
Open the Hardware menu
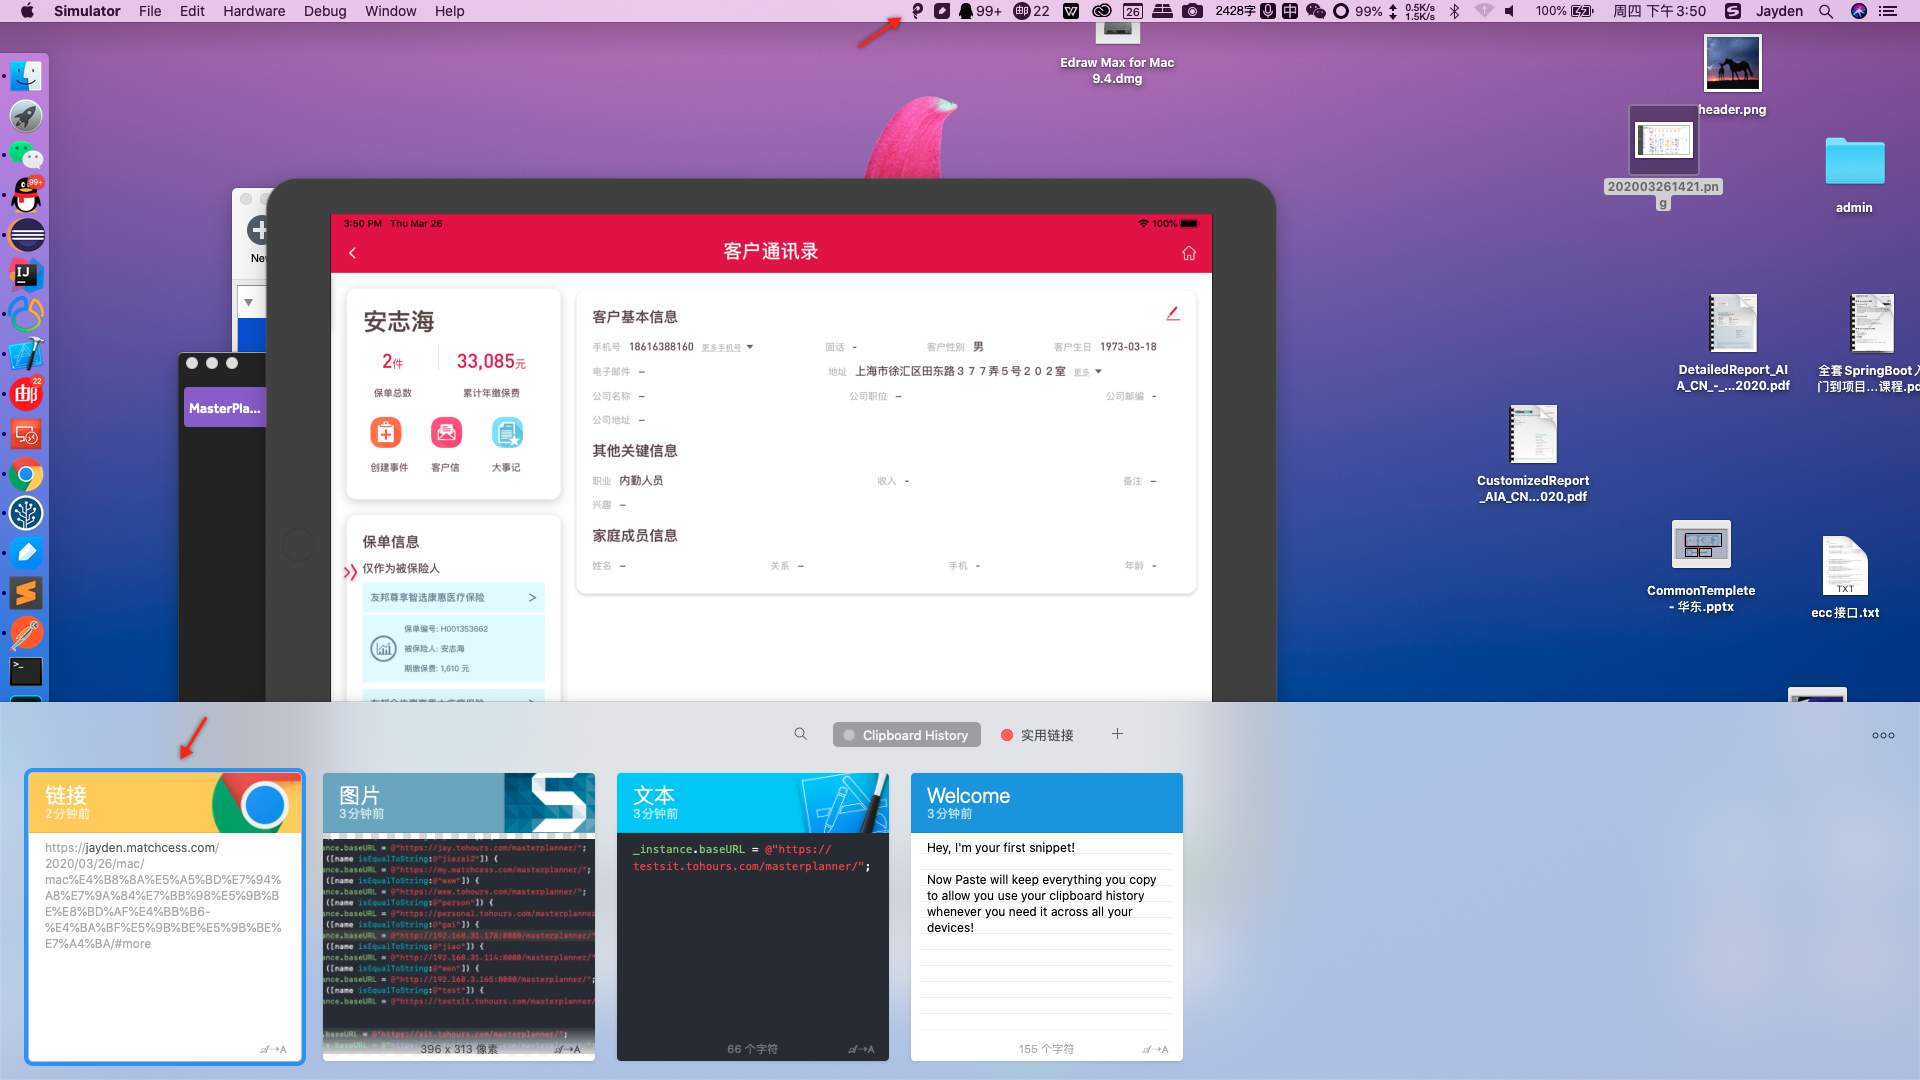click(x=253, y=11)
